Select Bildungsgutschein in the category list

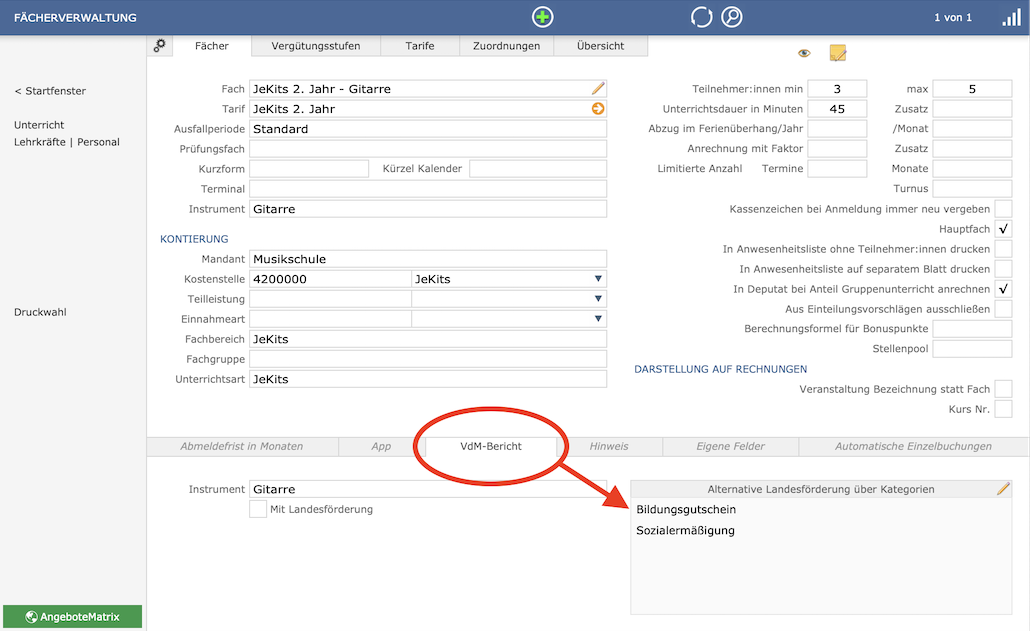click(x=686, y=510)
